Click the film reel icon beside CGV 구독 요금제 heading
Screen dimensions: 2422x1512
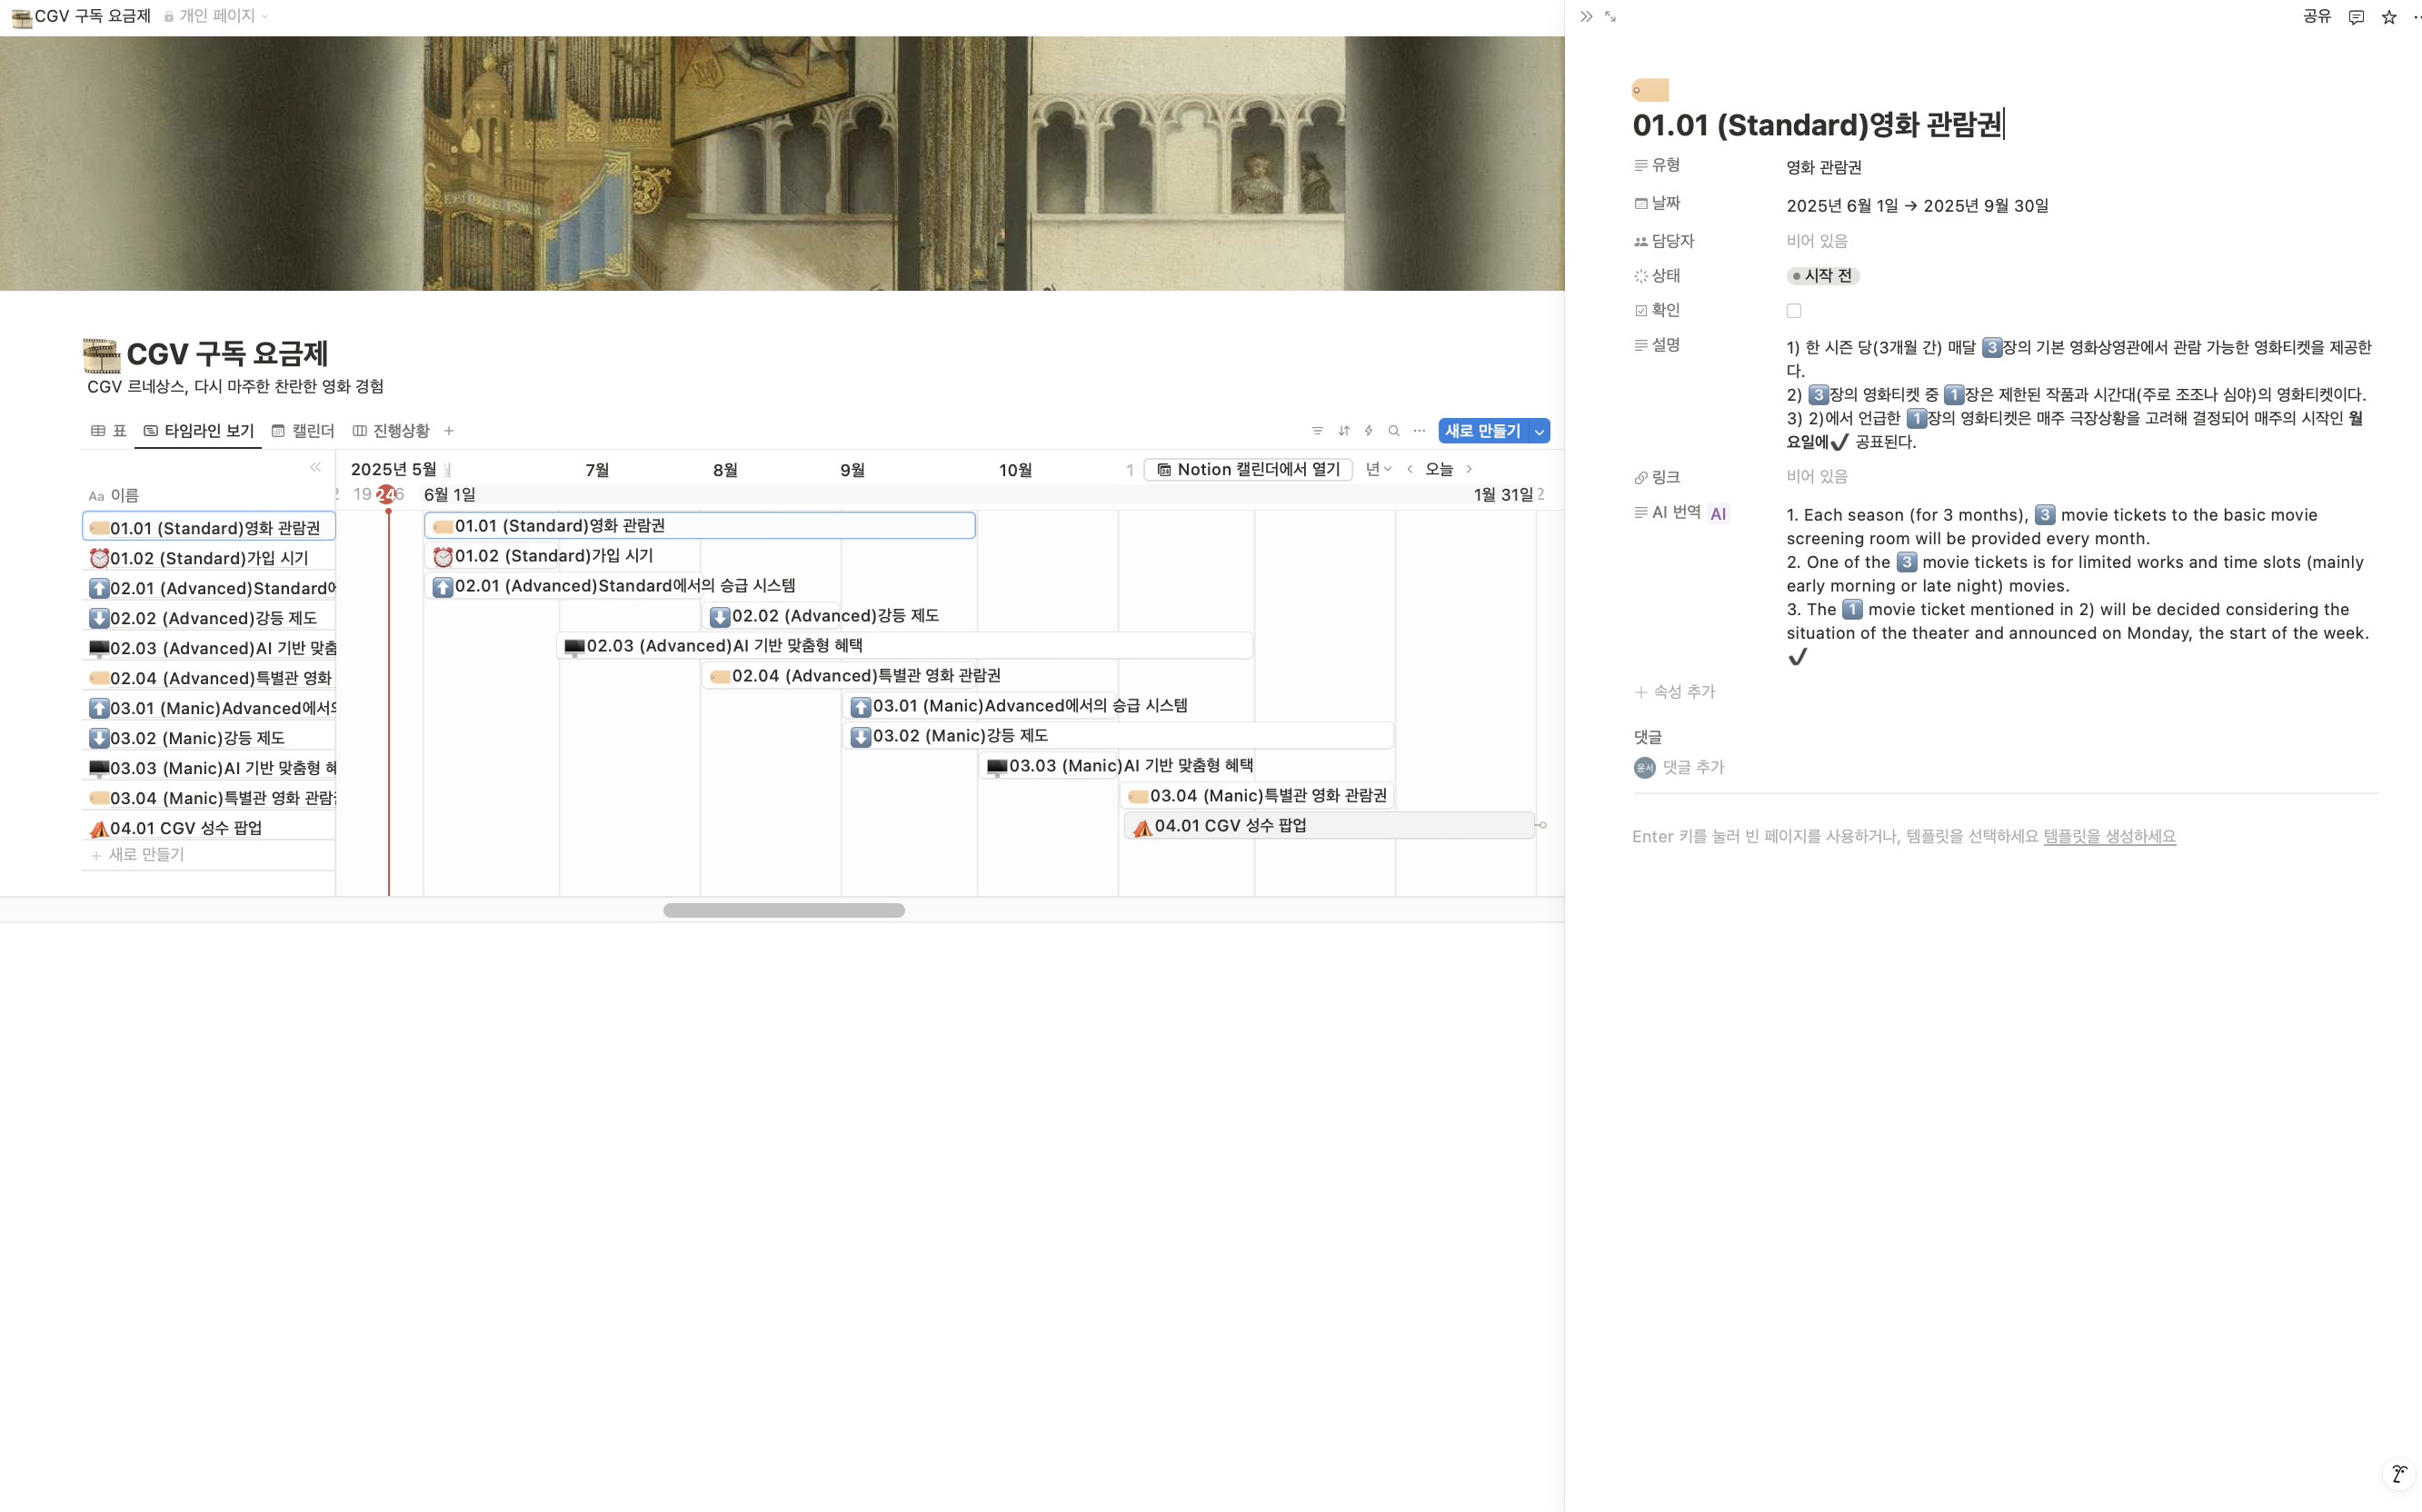coord(101,354)
